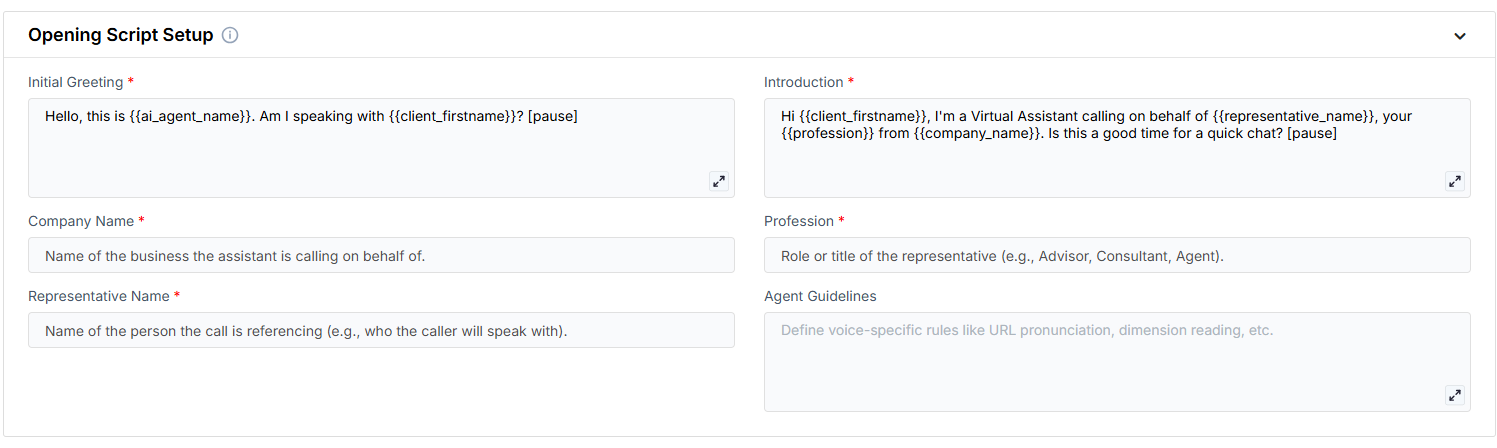
Task: Click the Opening Script Setup heading
Action: click(x=120, y=36)
